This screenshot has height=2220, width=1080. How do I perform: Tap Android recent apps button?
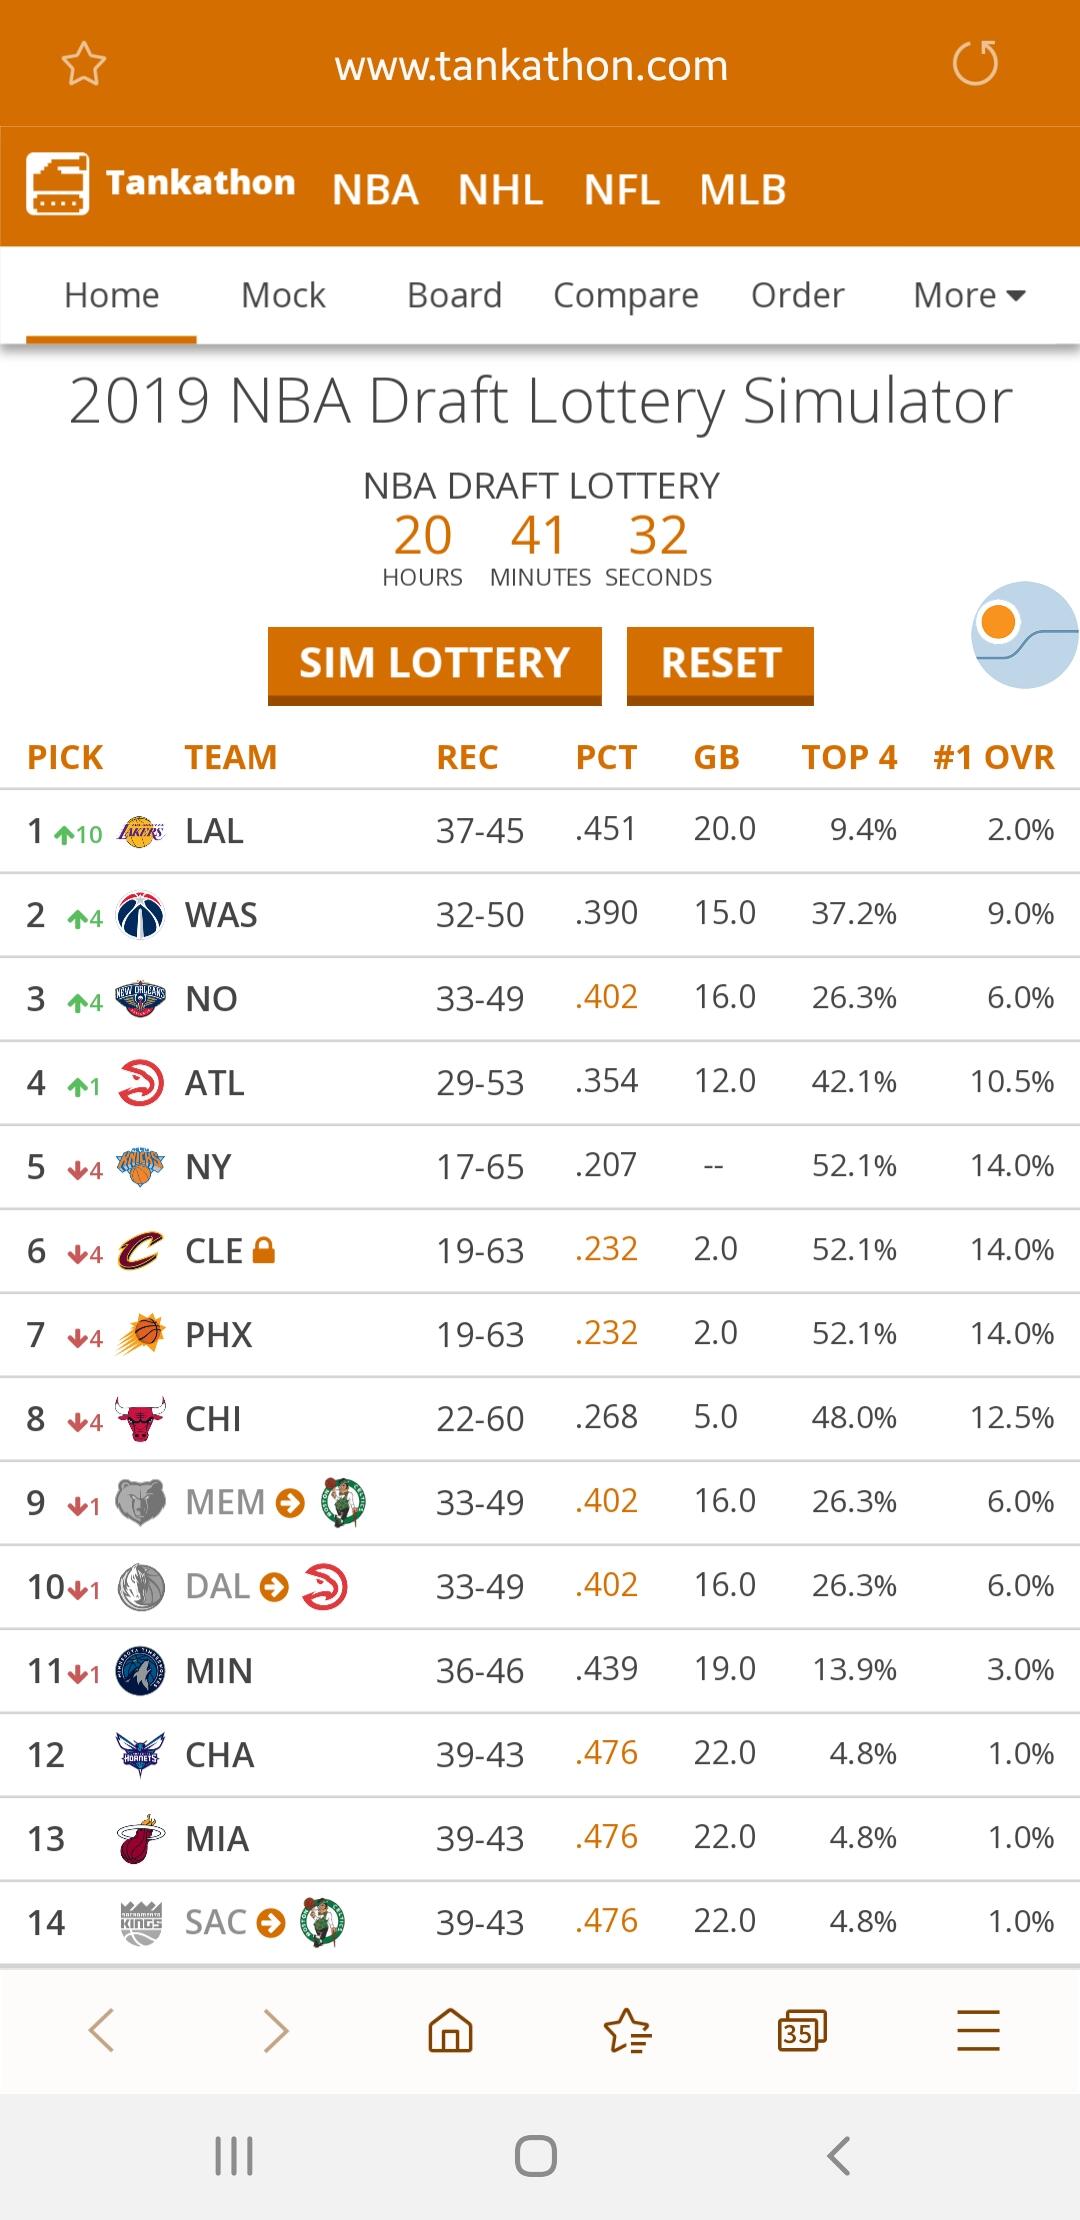(234, 2156)
